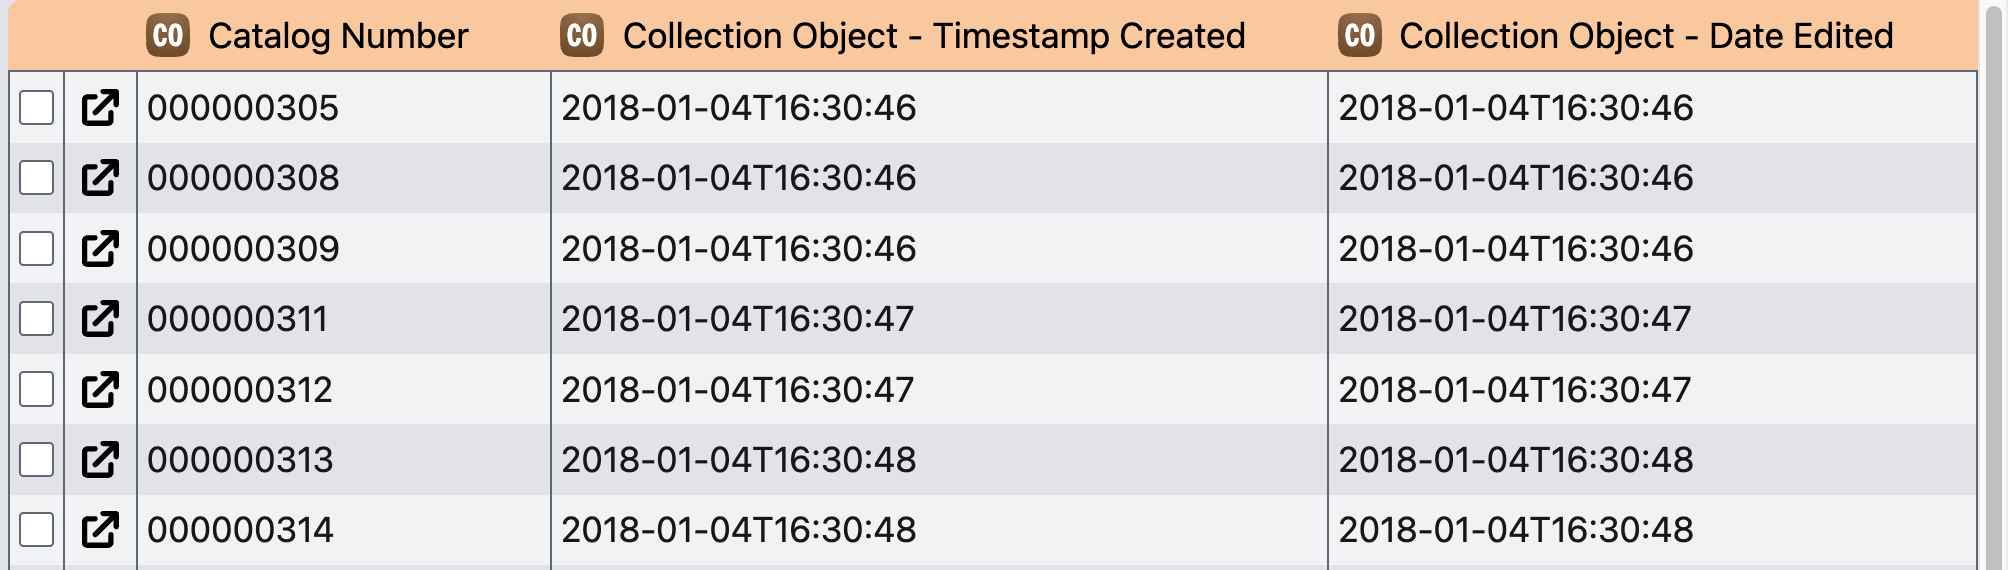
Task: Click the vertical scrollbar on the right
Action: point(1992,285)
